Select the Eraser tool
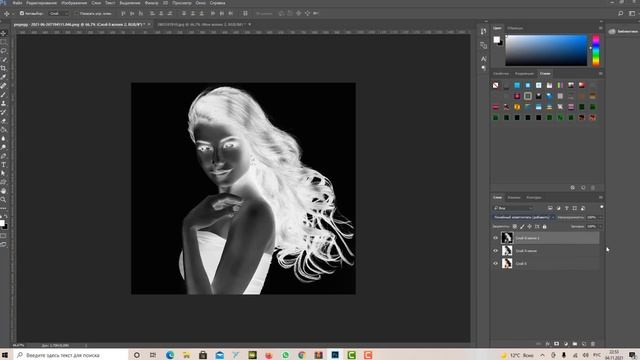640x360 pixels. click(x=4, y=121)
